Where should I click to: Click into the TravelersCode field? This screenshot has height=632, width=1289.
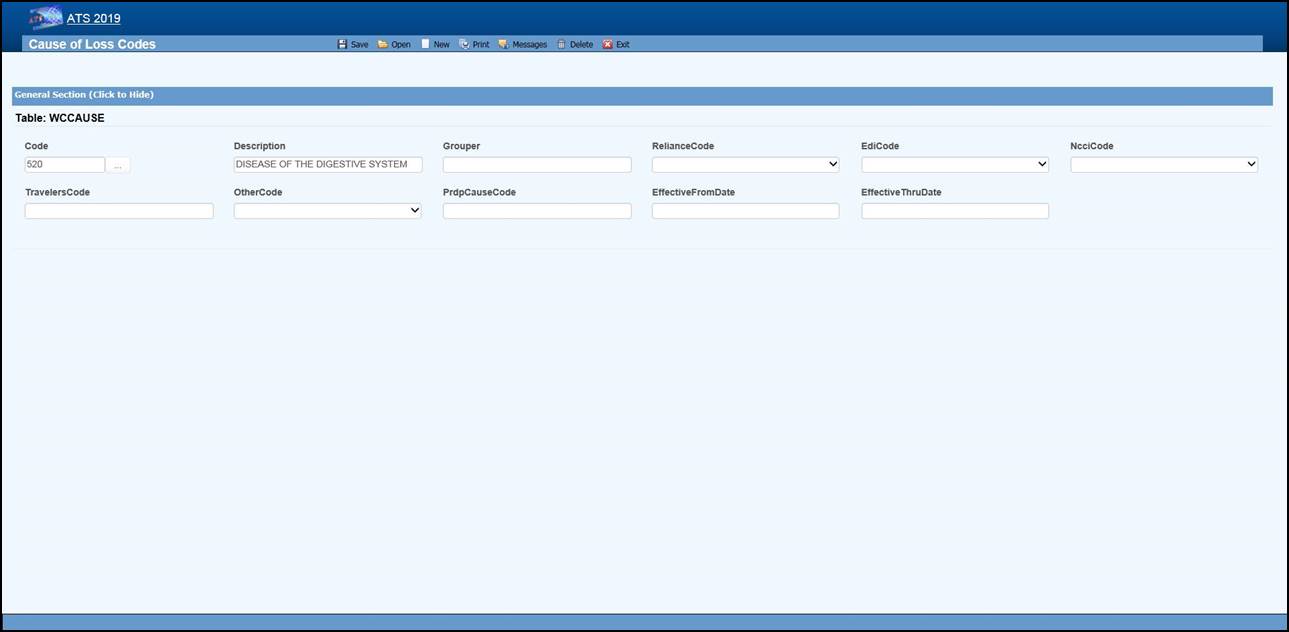coord(118,211)
